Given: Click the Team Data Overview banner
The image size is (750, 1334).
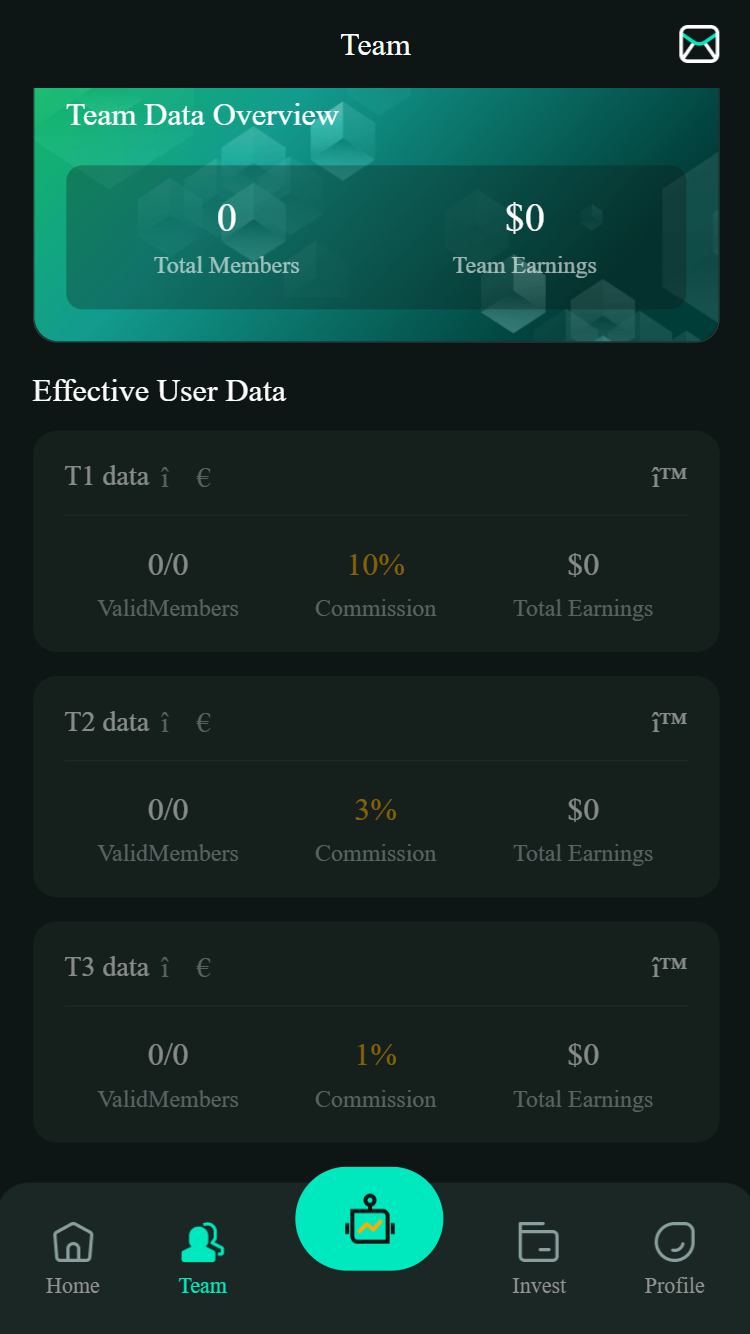Looking at the screenshot, I should pos(203,116).
